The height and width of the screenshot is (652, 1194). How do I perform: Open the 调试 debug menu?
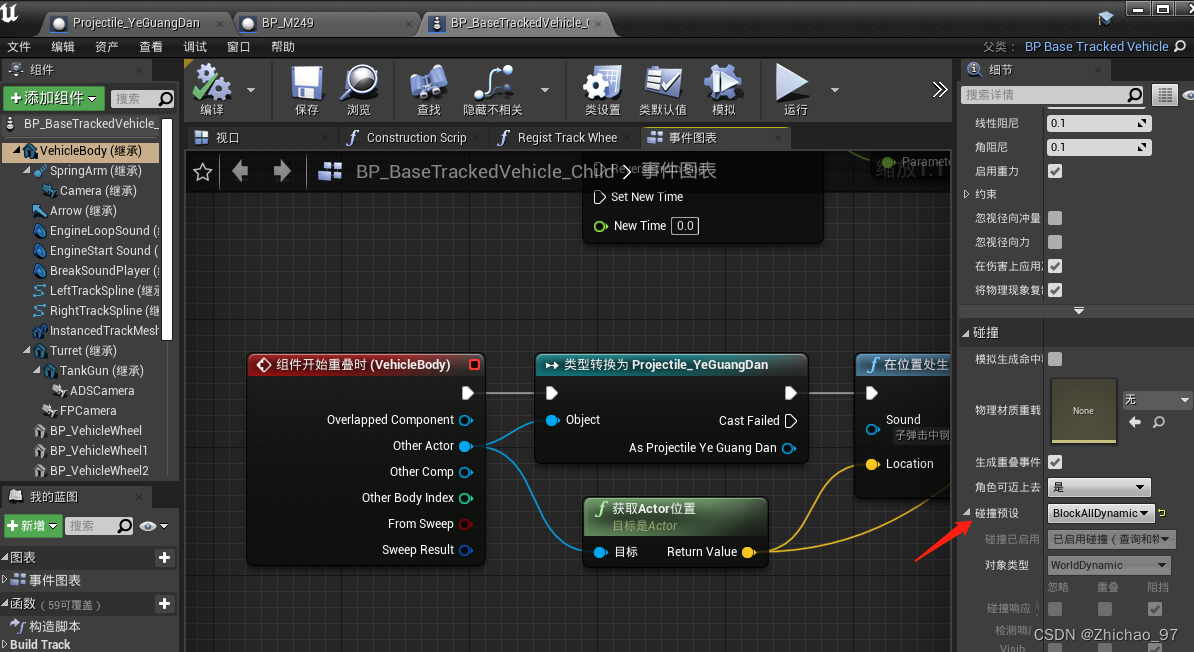click(195, 47)
